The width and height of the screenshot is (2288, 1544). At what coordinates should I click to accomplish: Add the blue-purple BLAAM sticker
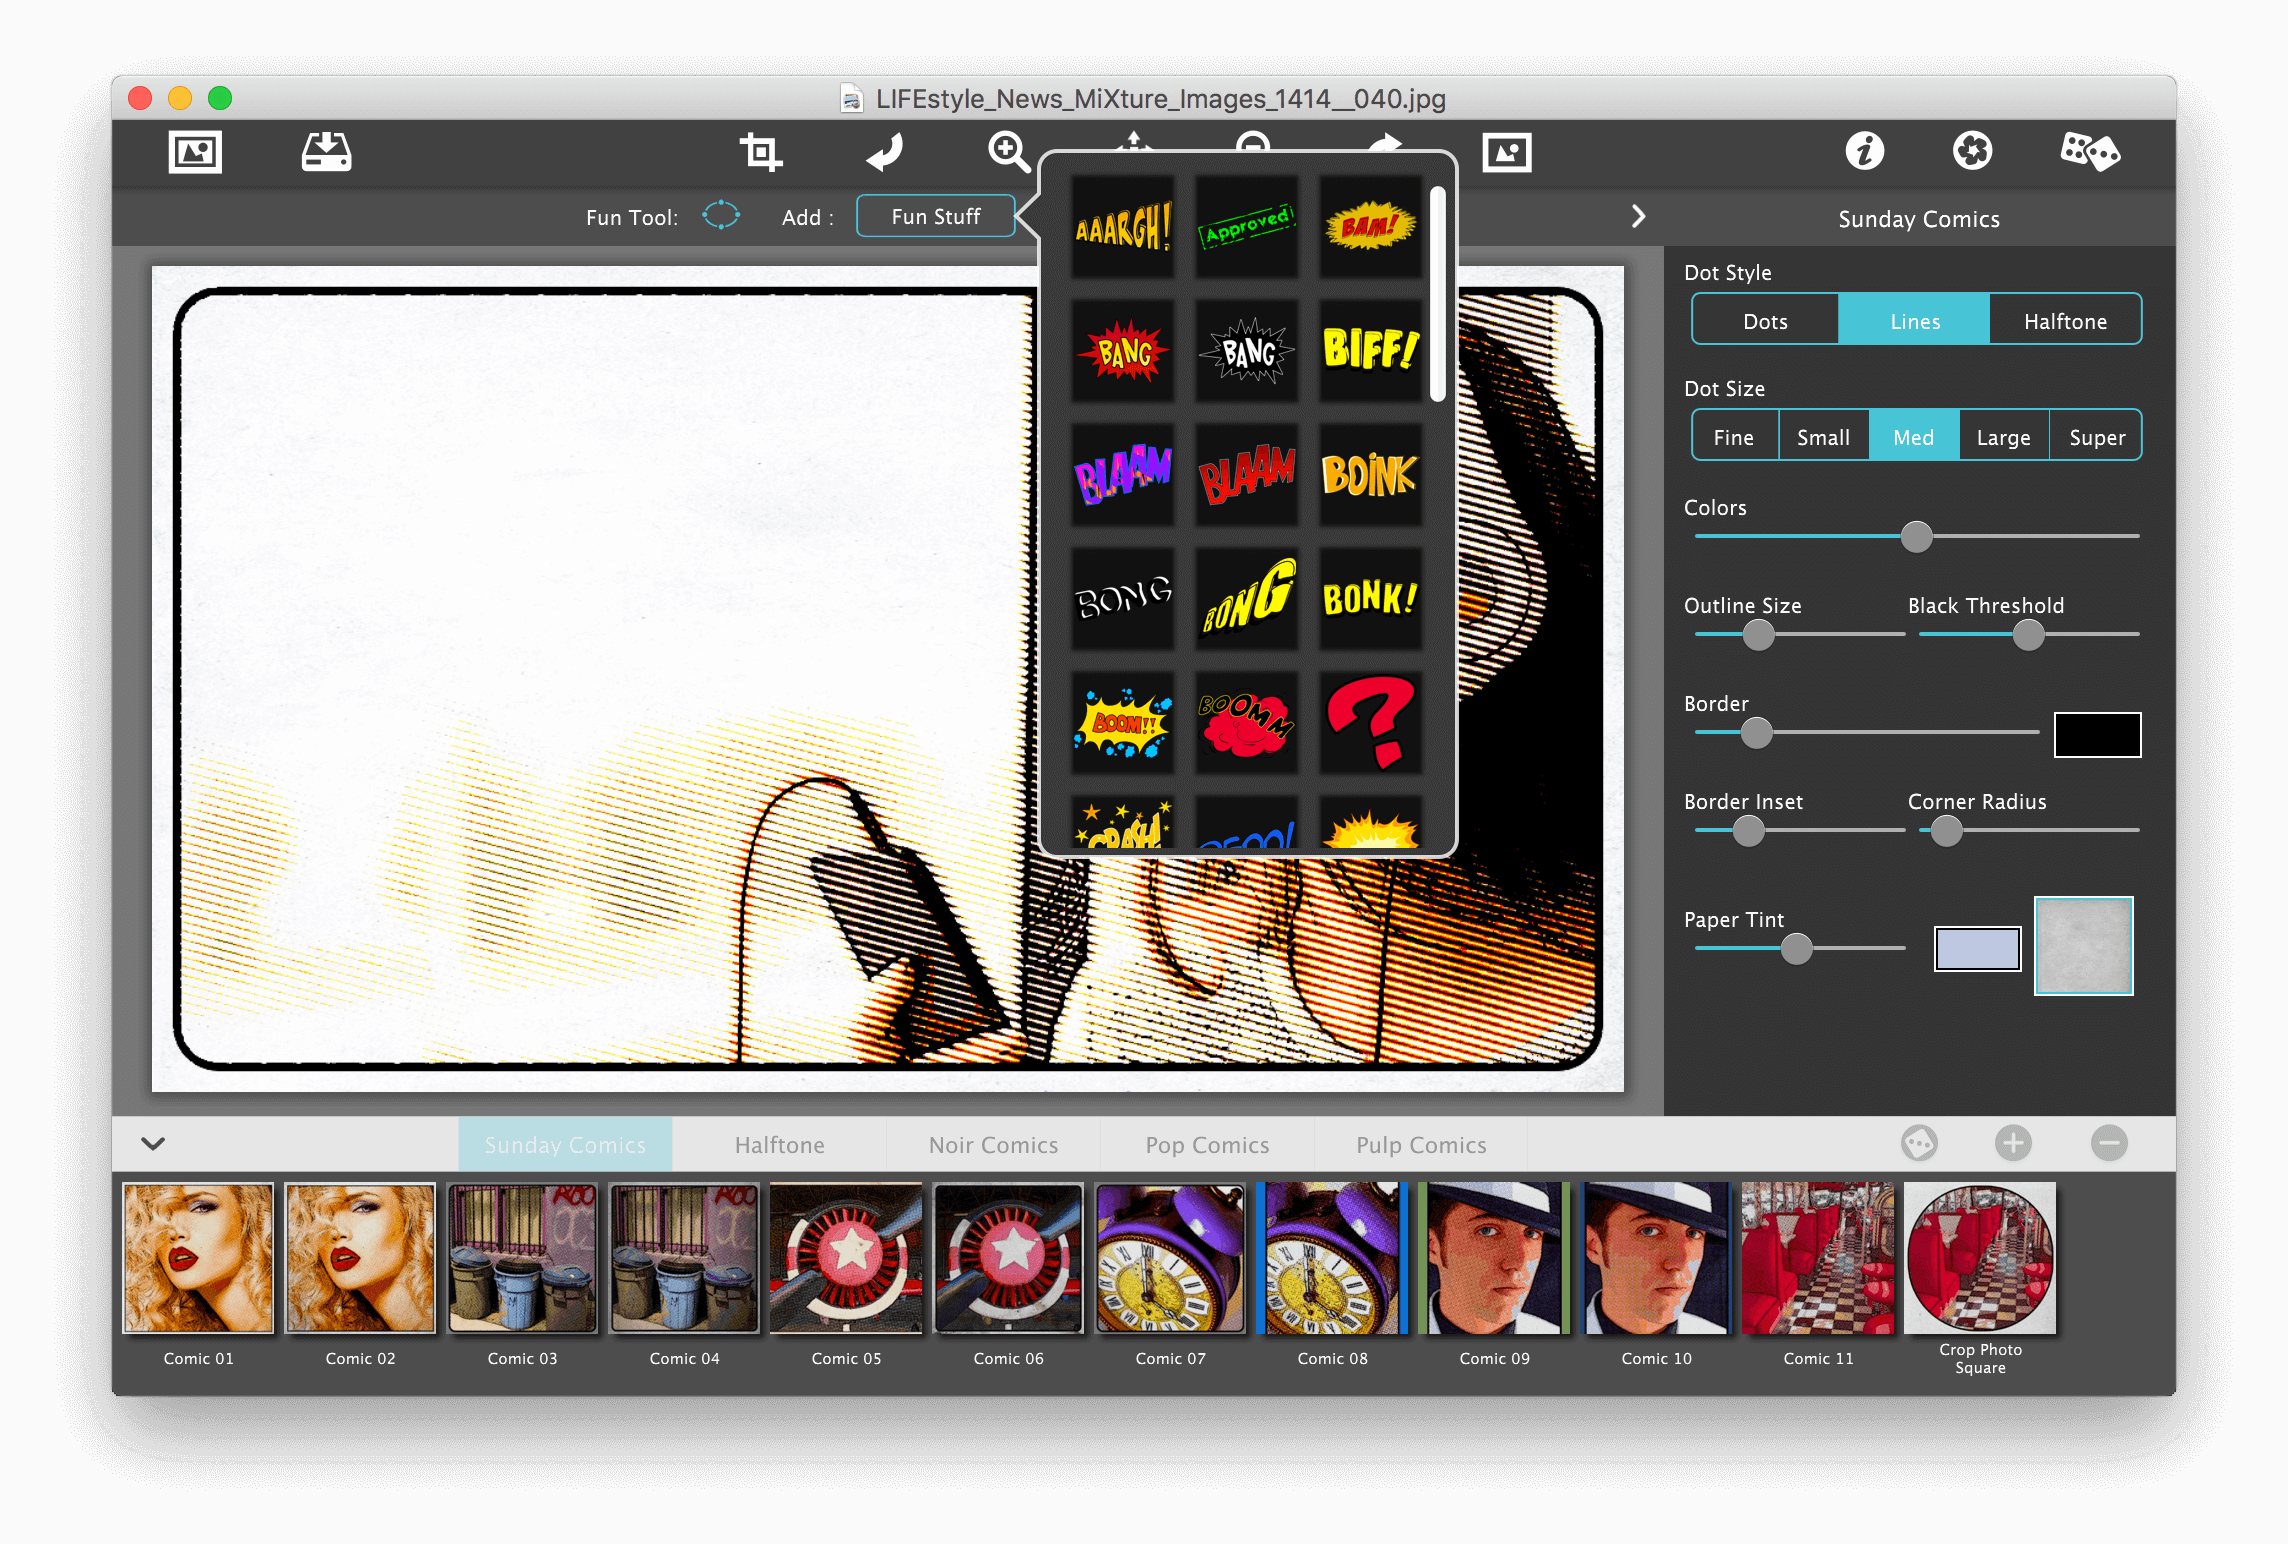pos(1122,475)
